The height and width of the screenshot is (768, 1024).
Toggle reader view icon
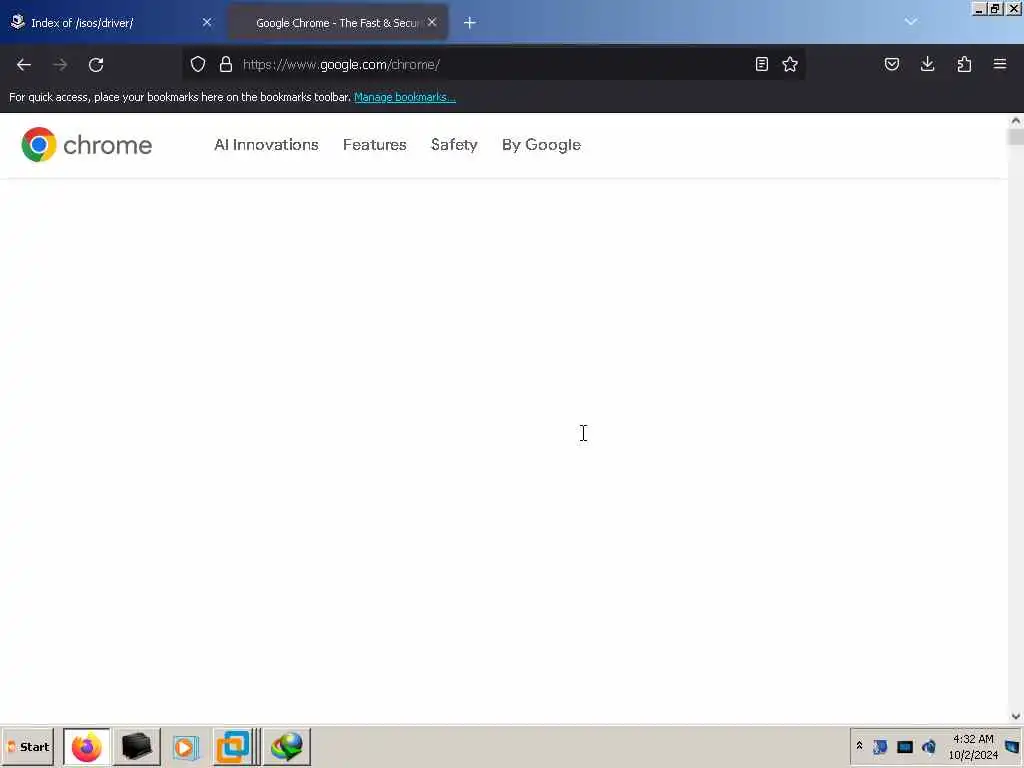coord(761,64)
